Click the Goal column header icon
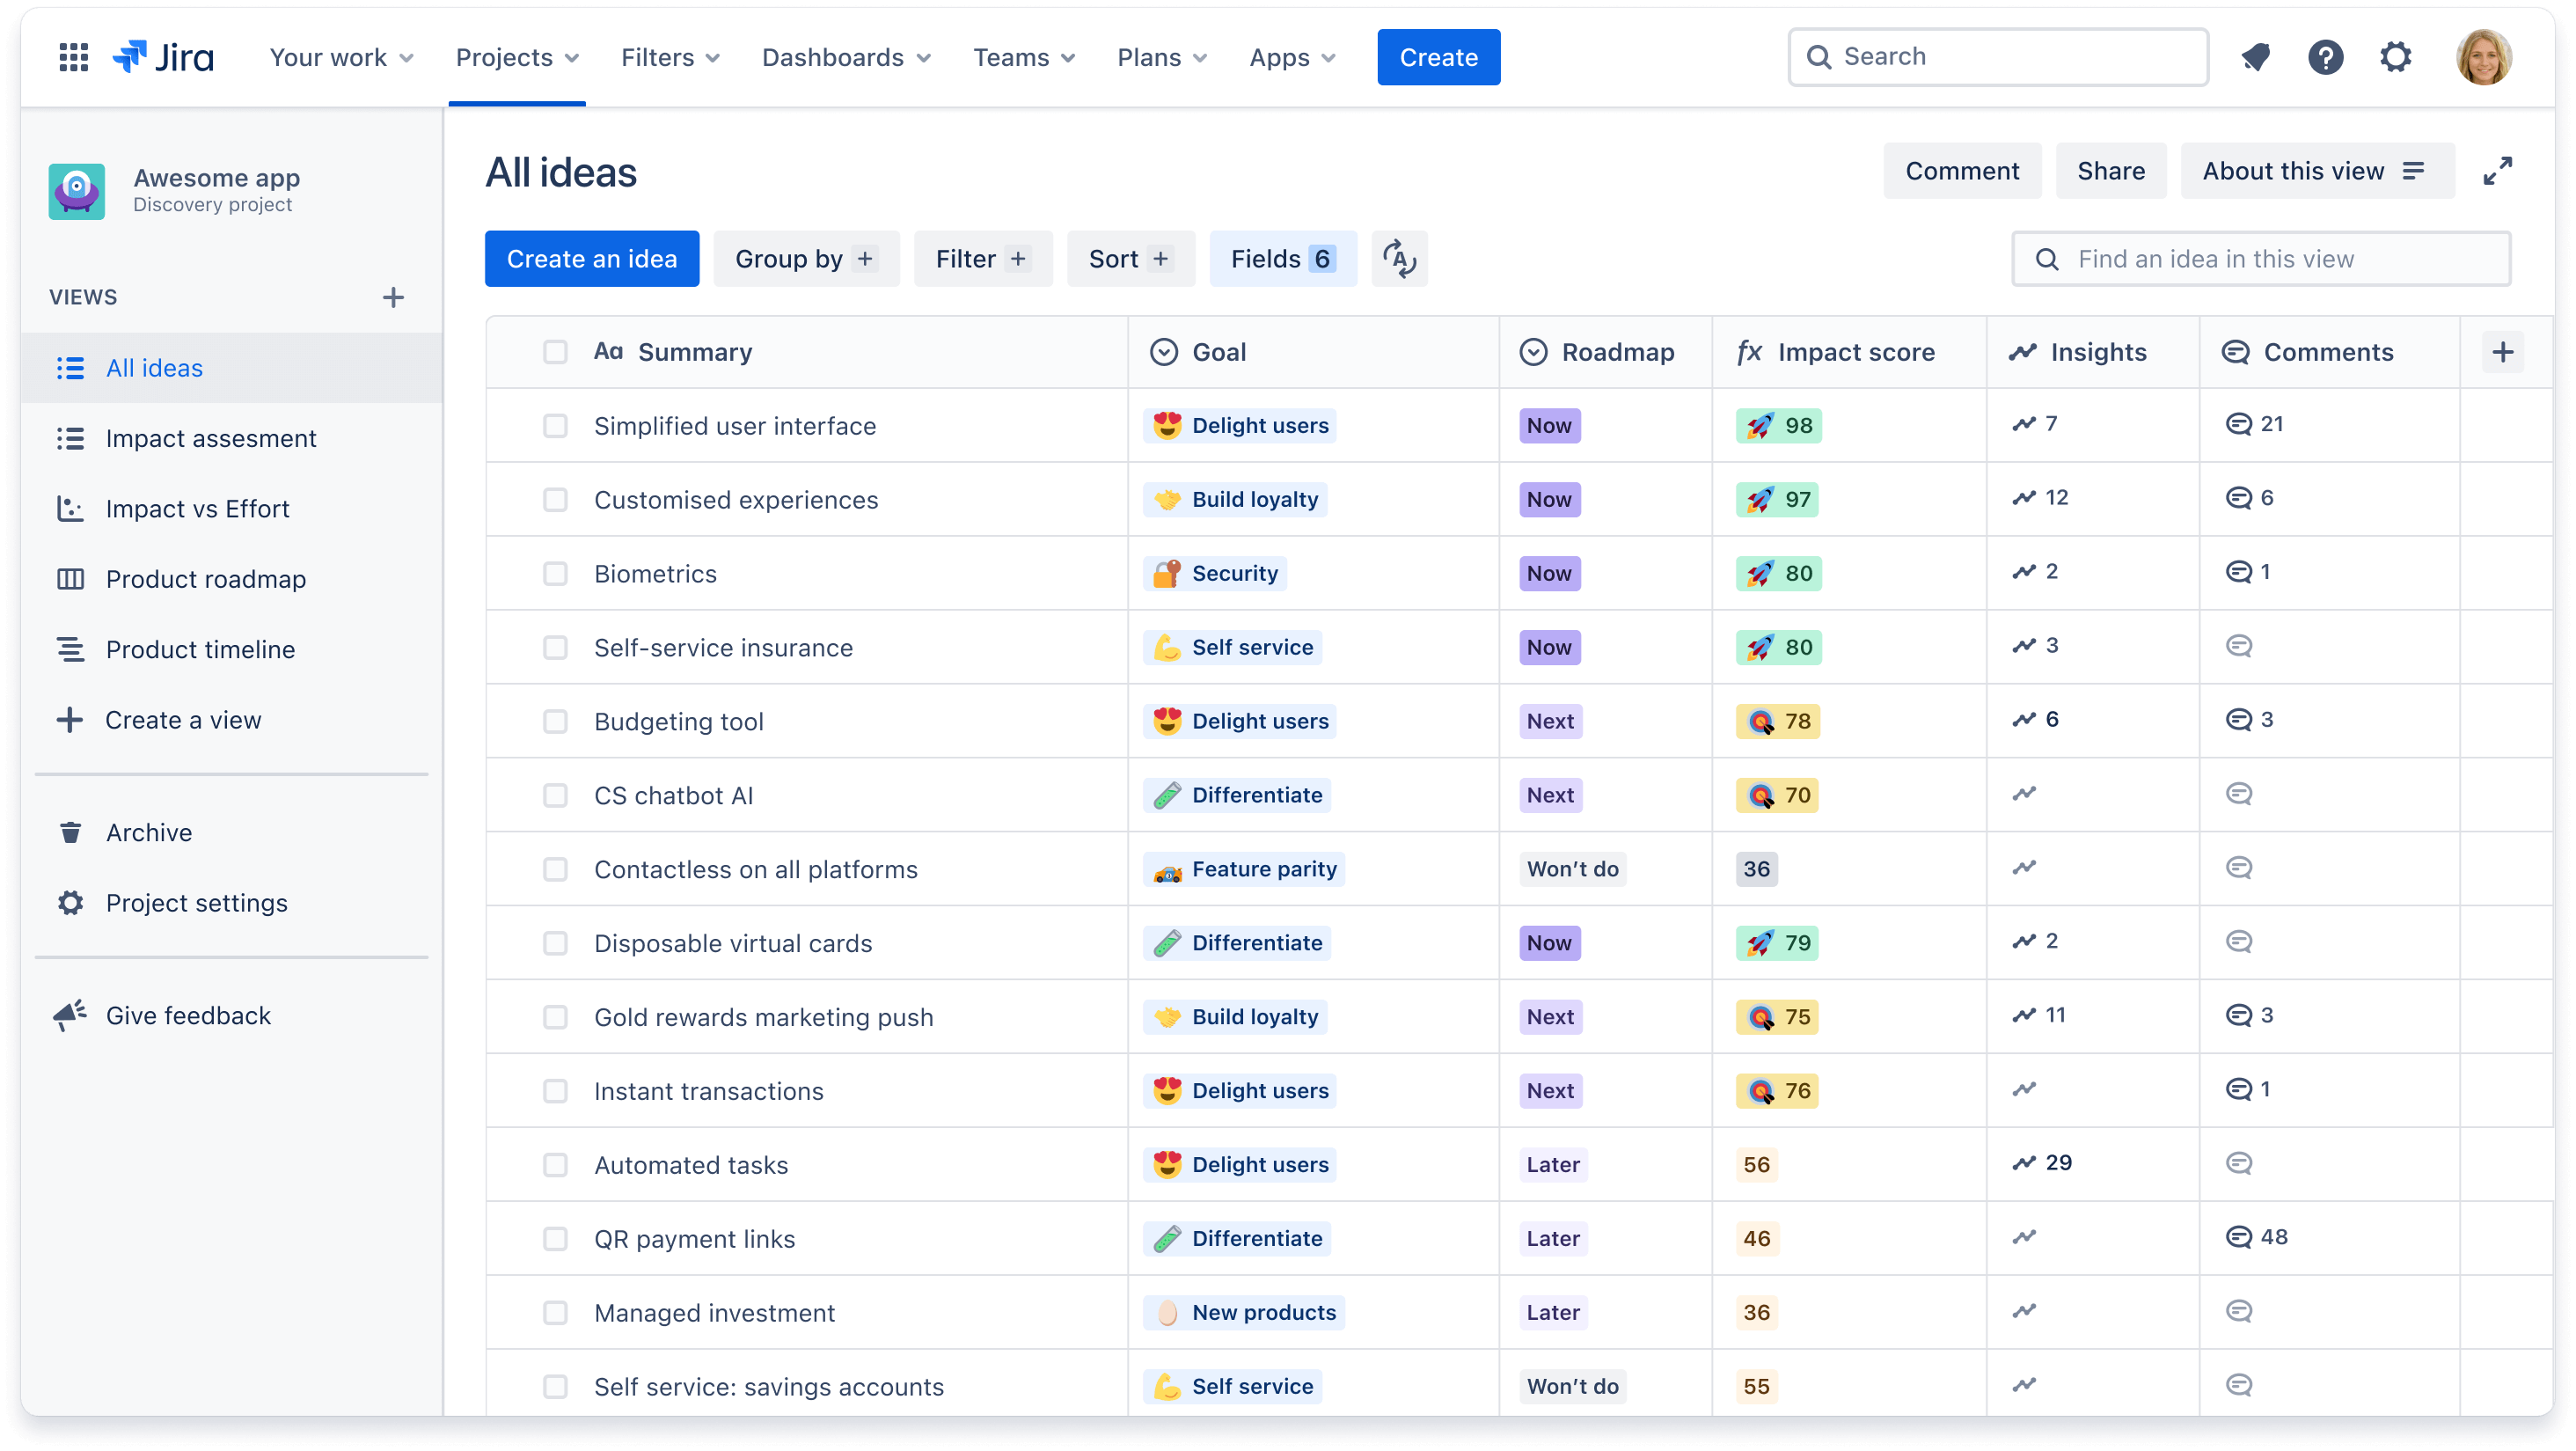Screen dimensions: 2576x1451 point(1164,350)
